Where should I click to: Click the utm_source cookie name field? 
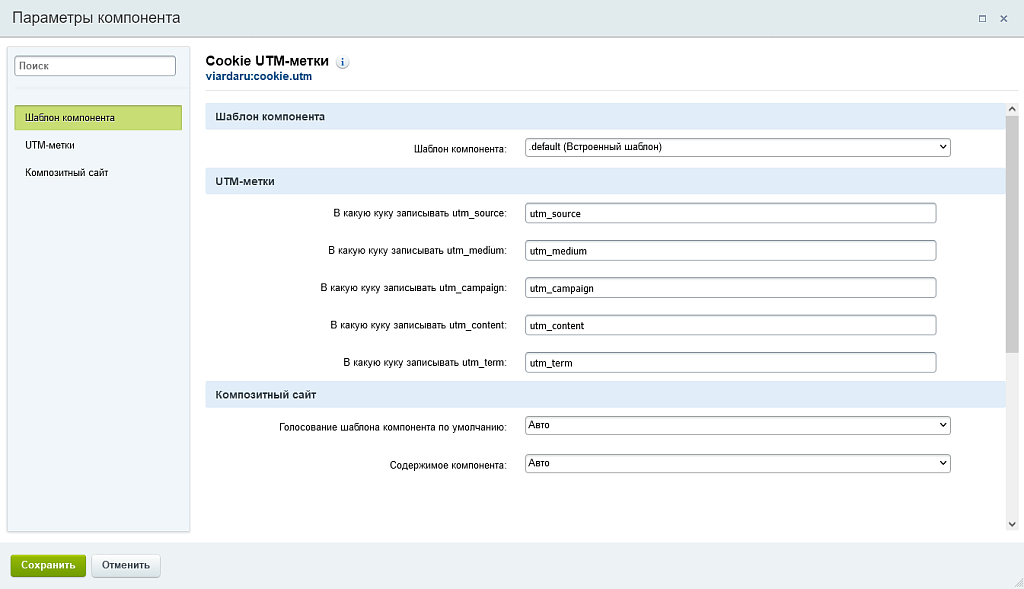730,212
